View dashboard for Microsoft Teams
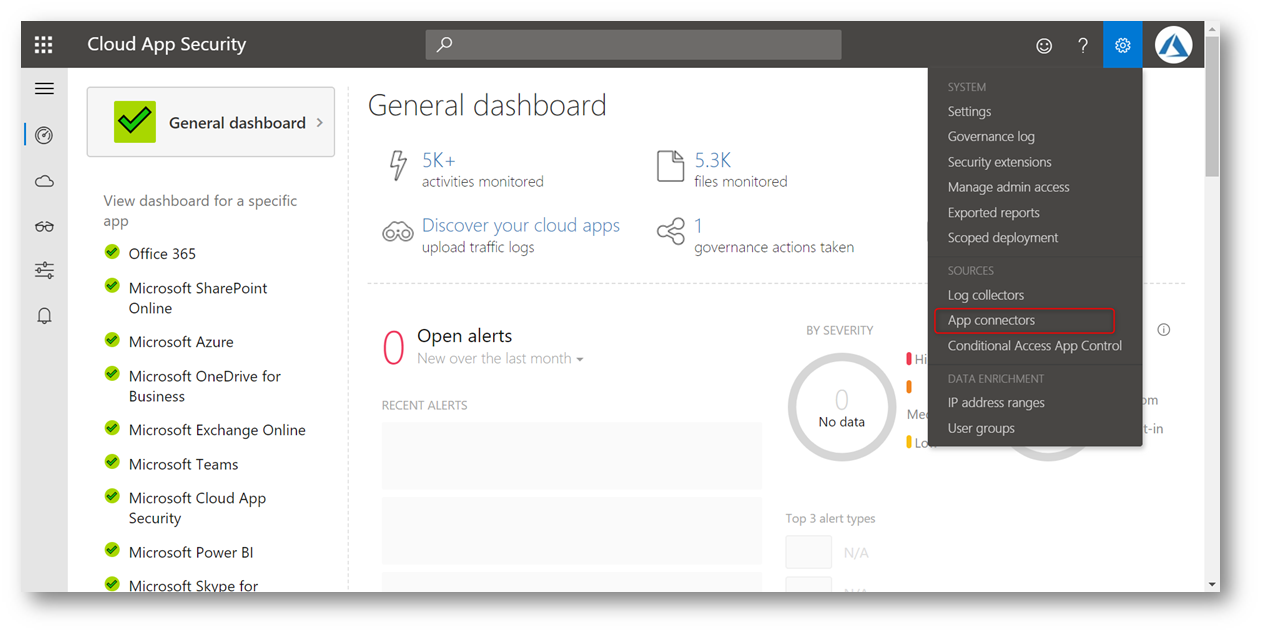The height and width of the screenshot is (634, 1262). coord(183,464)
